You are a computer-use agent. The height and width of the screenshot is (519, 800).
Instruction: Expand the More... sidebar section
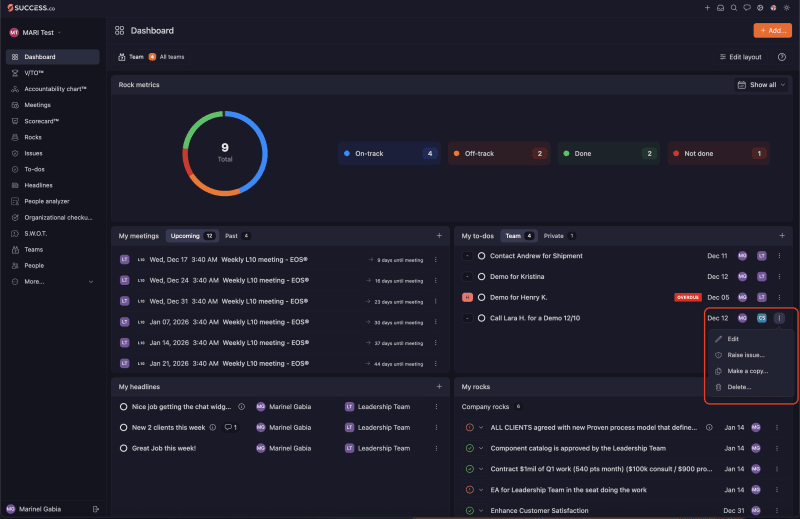point(52,282)
